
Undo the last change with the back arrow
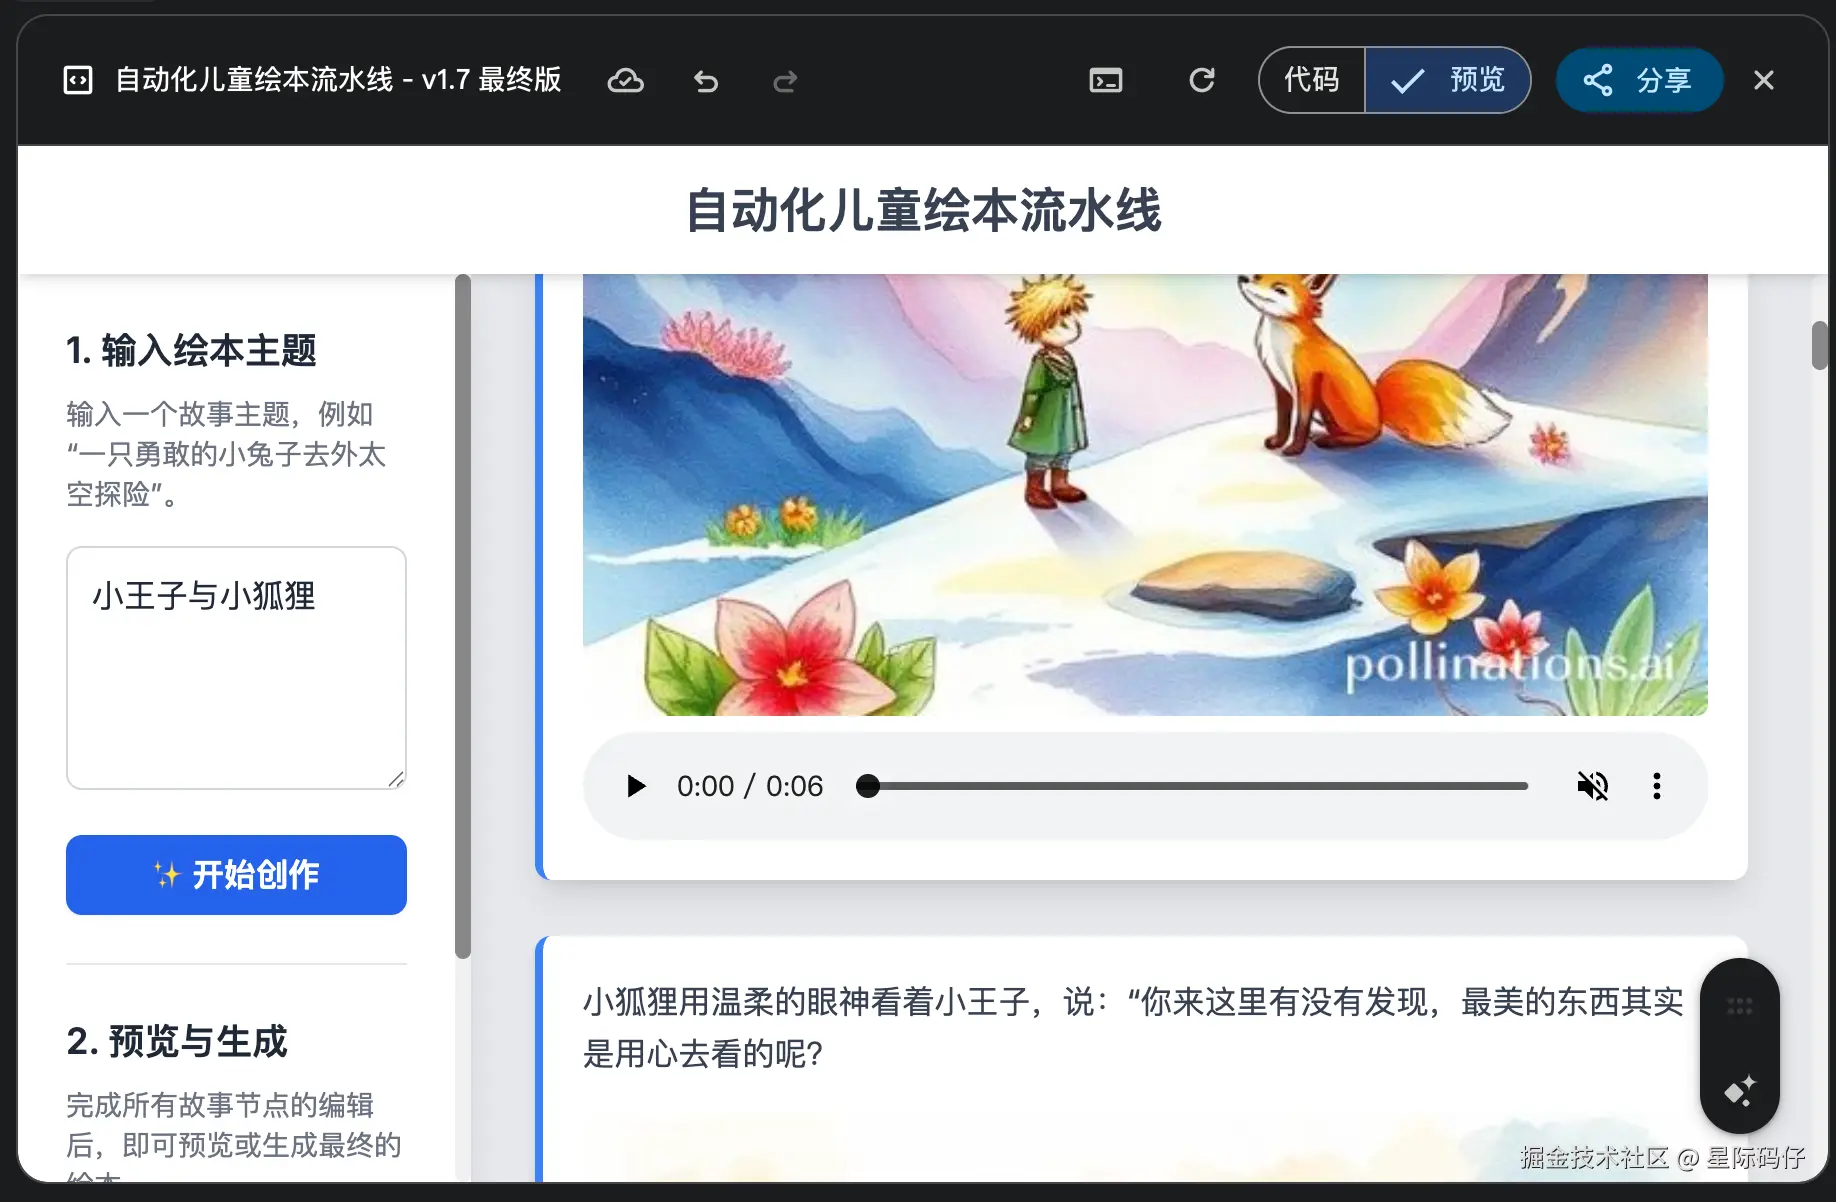click(x=706, y=81)
